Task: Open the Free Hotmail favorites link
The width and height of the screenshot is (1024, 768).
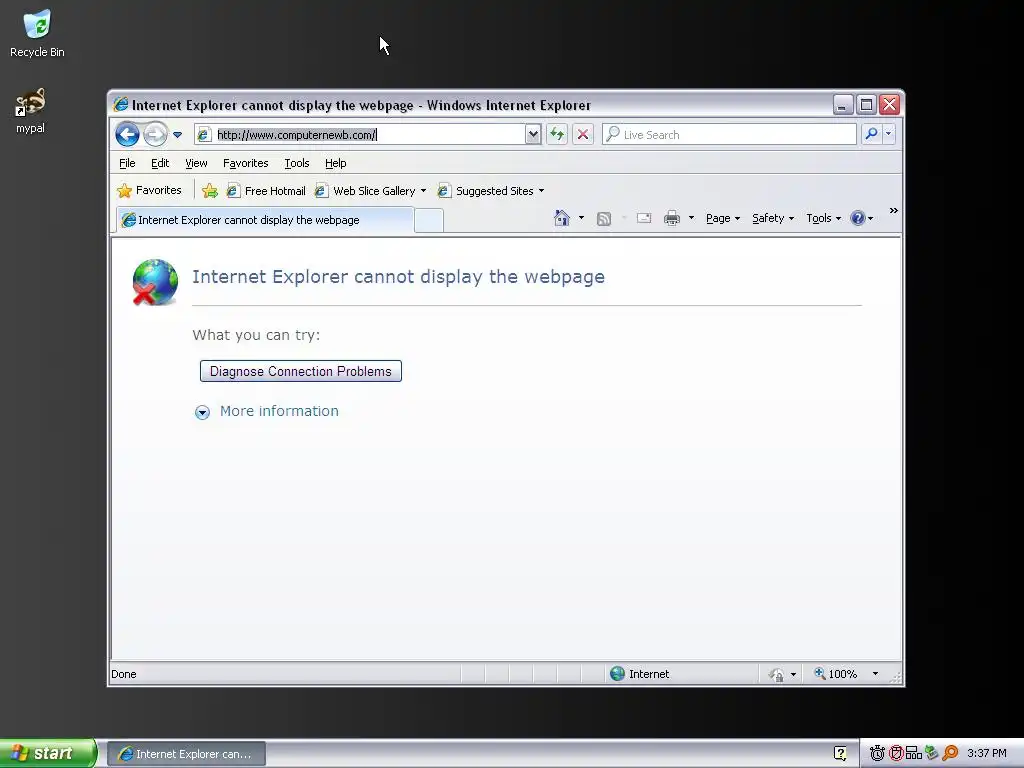Action: (266, 191)
